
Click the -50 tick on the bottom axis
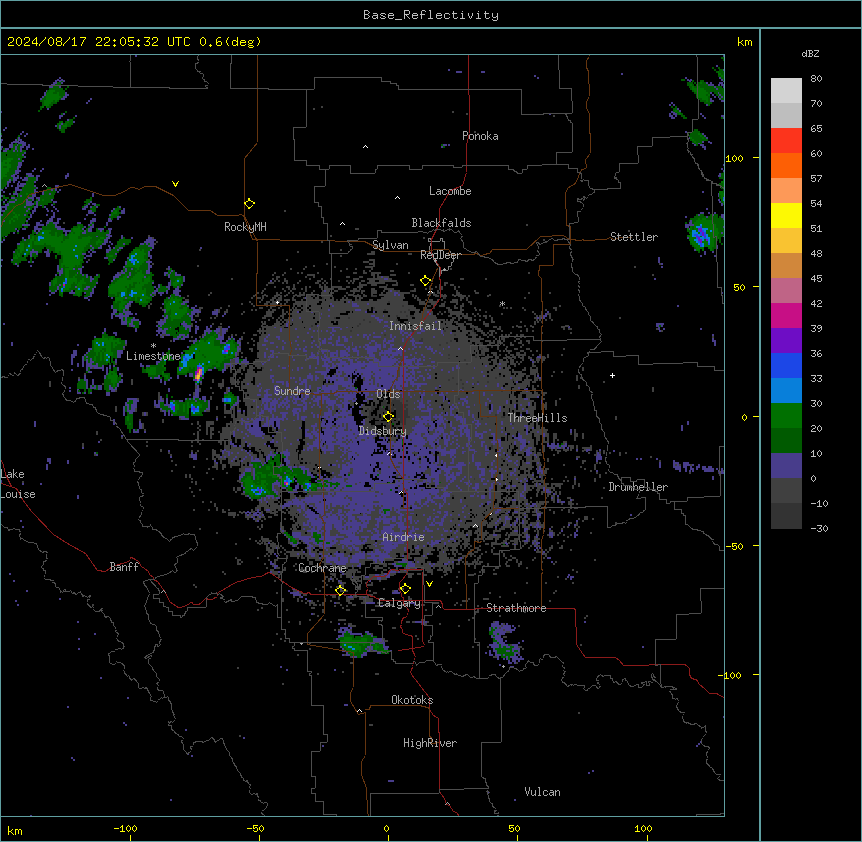click(255, 828)
